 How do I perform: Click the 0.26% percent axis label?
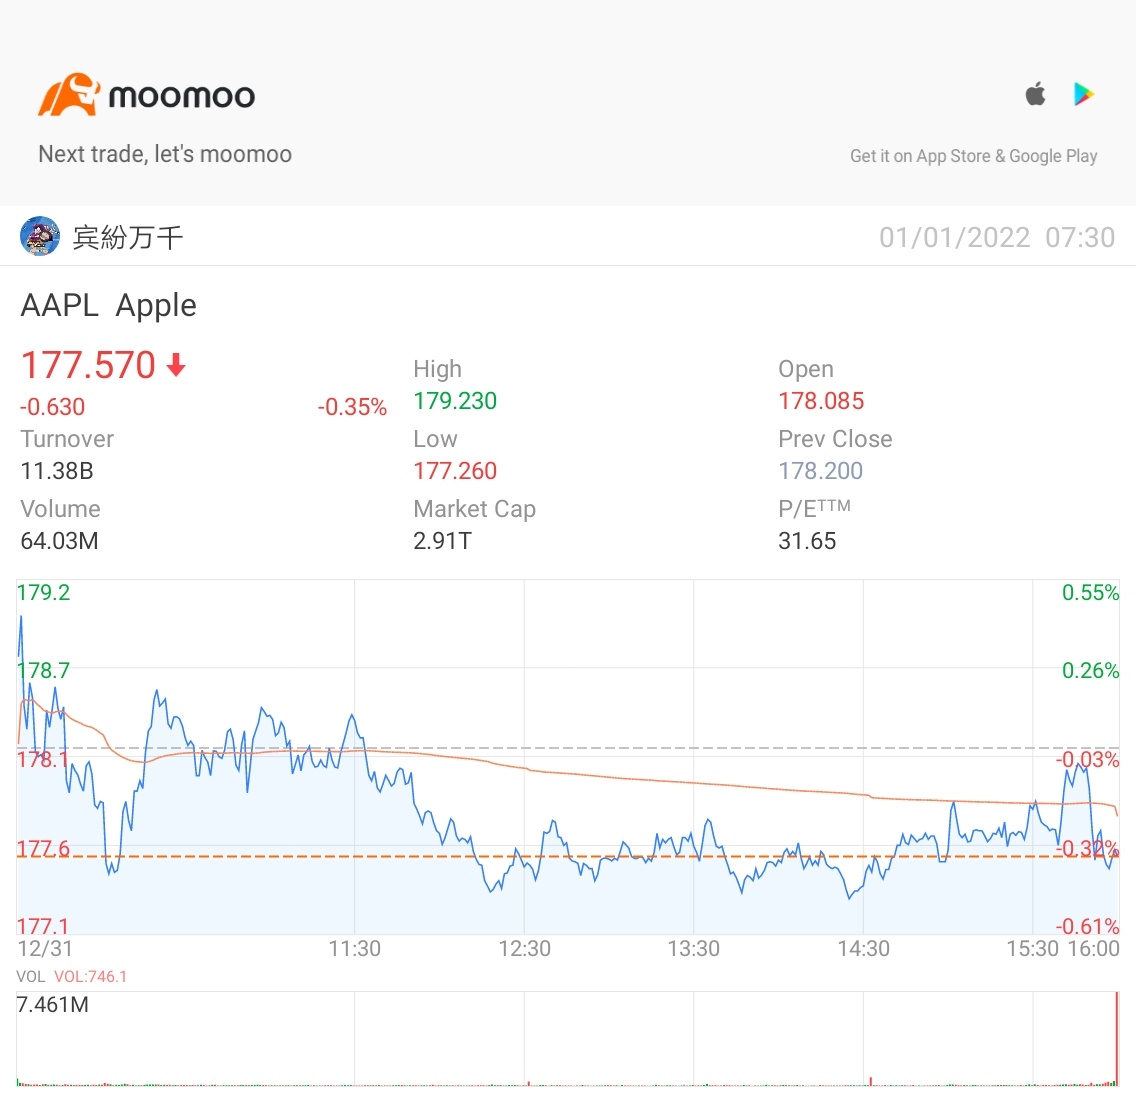point(1090,670)
